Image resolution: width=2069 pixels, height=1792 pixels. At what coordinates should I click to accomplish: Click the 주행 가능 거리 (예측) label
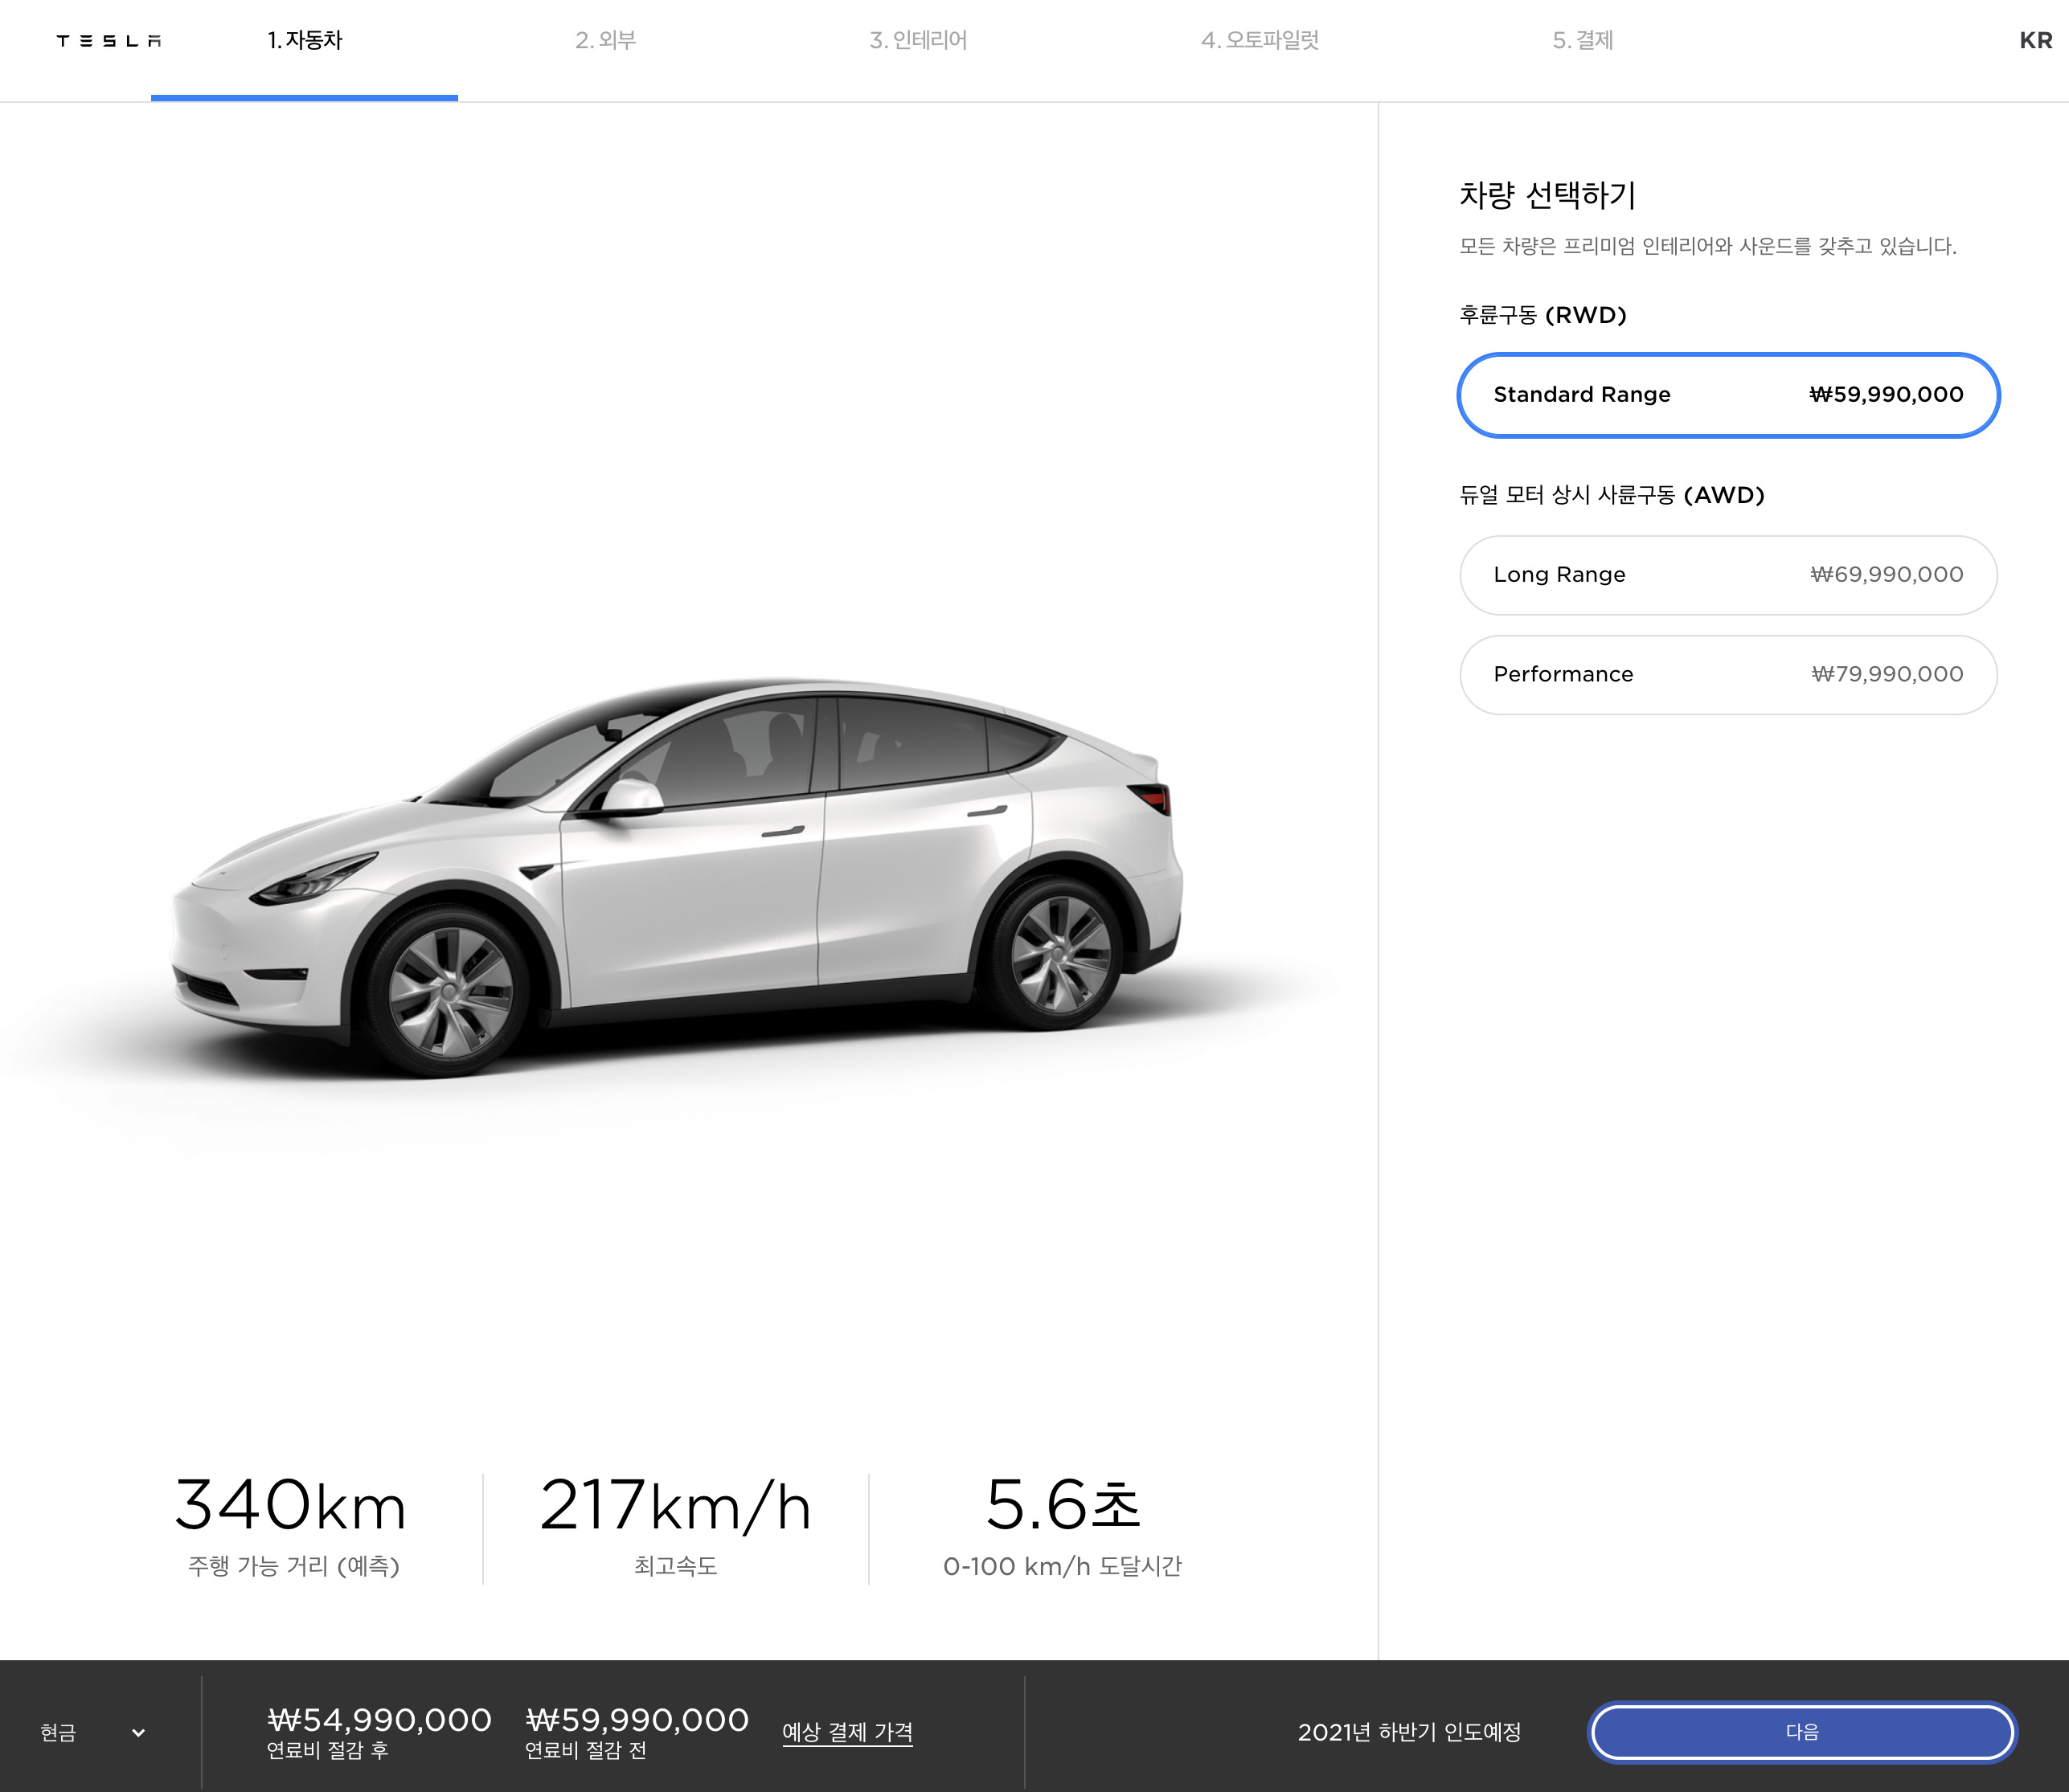coord(293,1566)
